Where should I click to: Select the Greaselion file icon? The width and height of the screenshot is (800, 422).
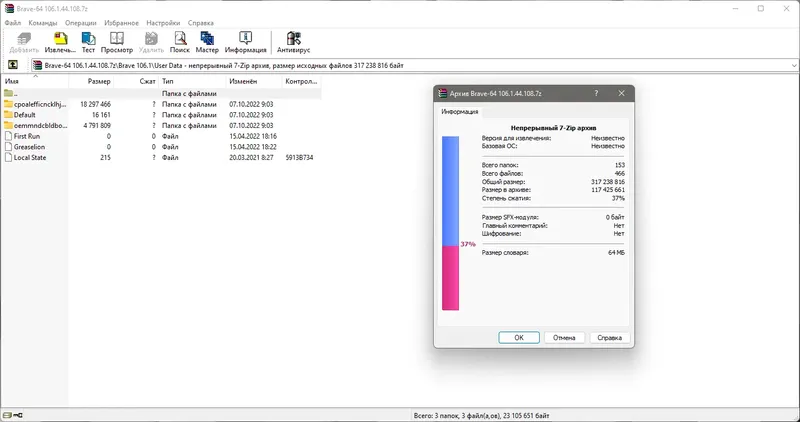(8, 147)
